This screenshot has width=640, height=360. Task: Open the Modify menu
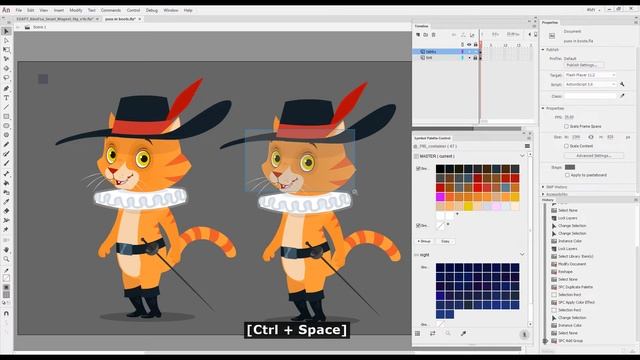click(x=76, y=10)
